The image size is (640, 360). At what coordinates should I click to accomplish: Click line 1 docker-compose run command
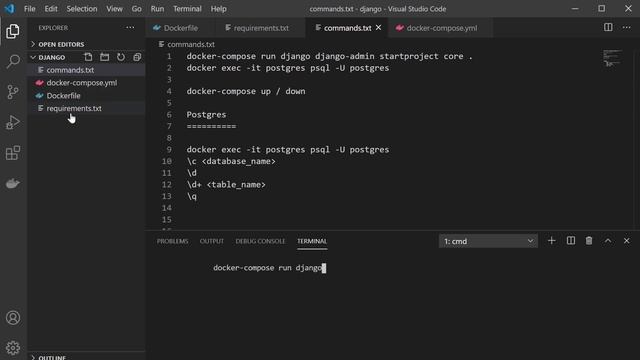tap(329, 56)
